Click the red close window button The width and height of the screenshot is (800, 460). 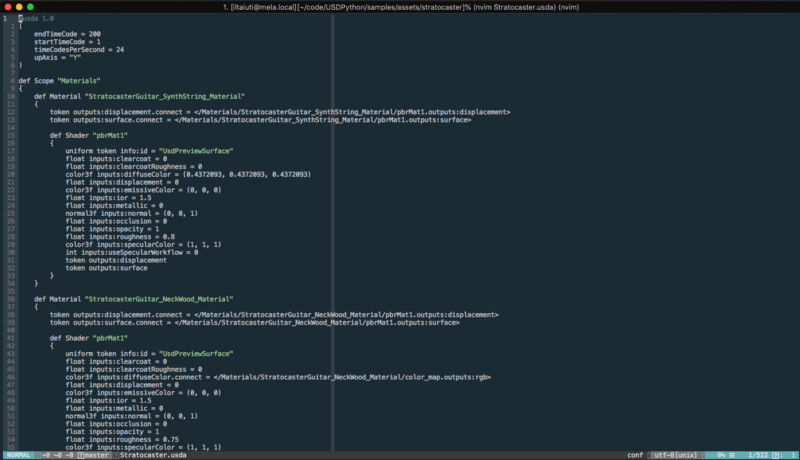point(8,7)
